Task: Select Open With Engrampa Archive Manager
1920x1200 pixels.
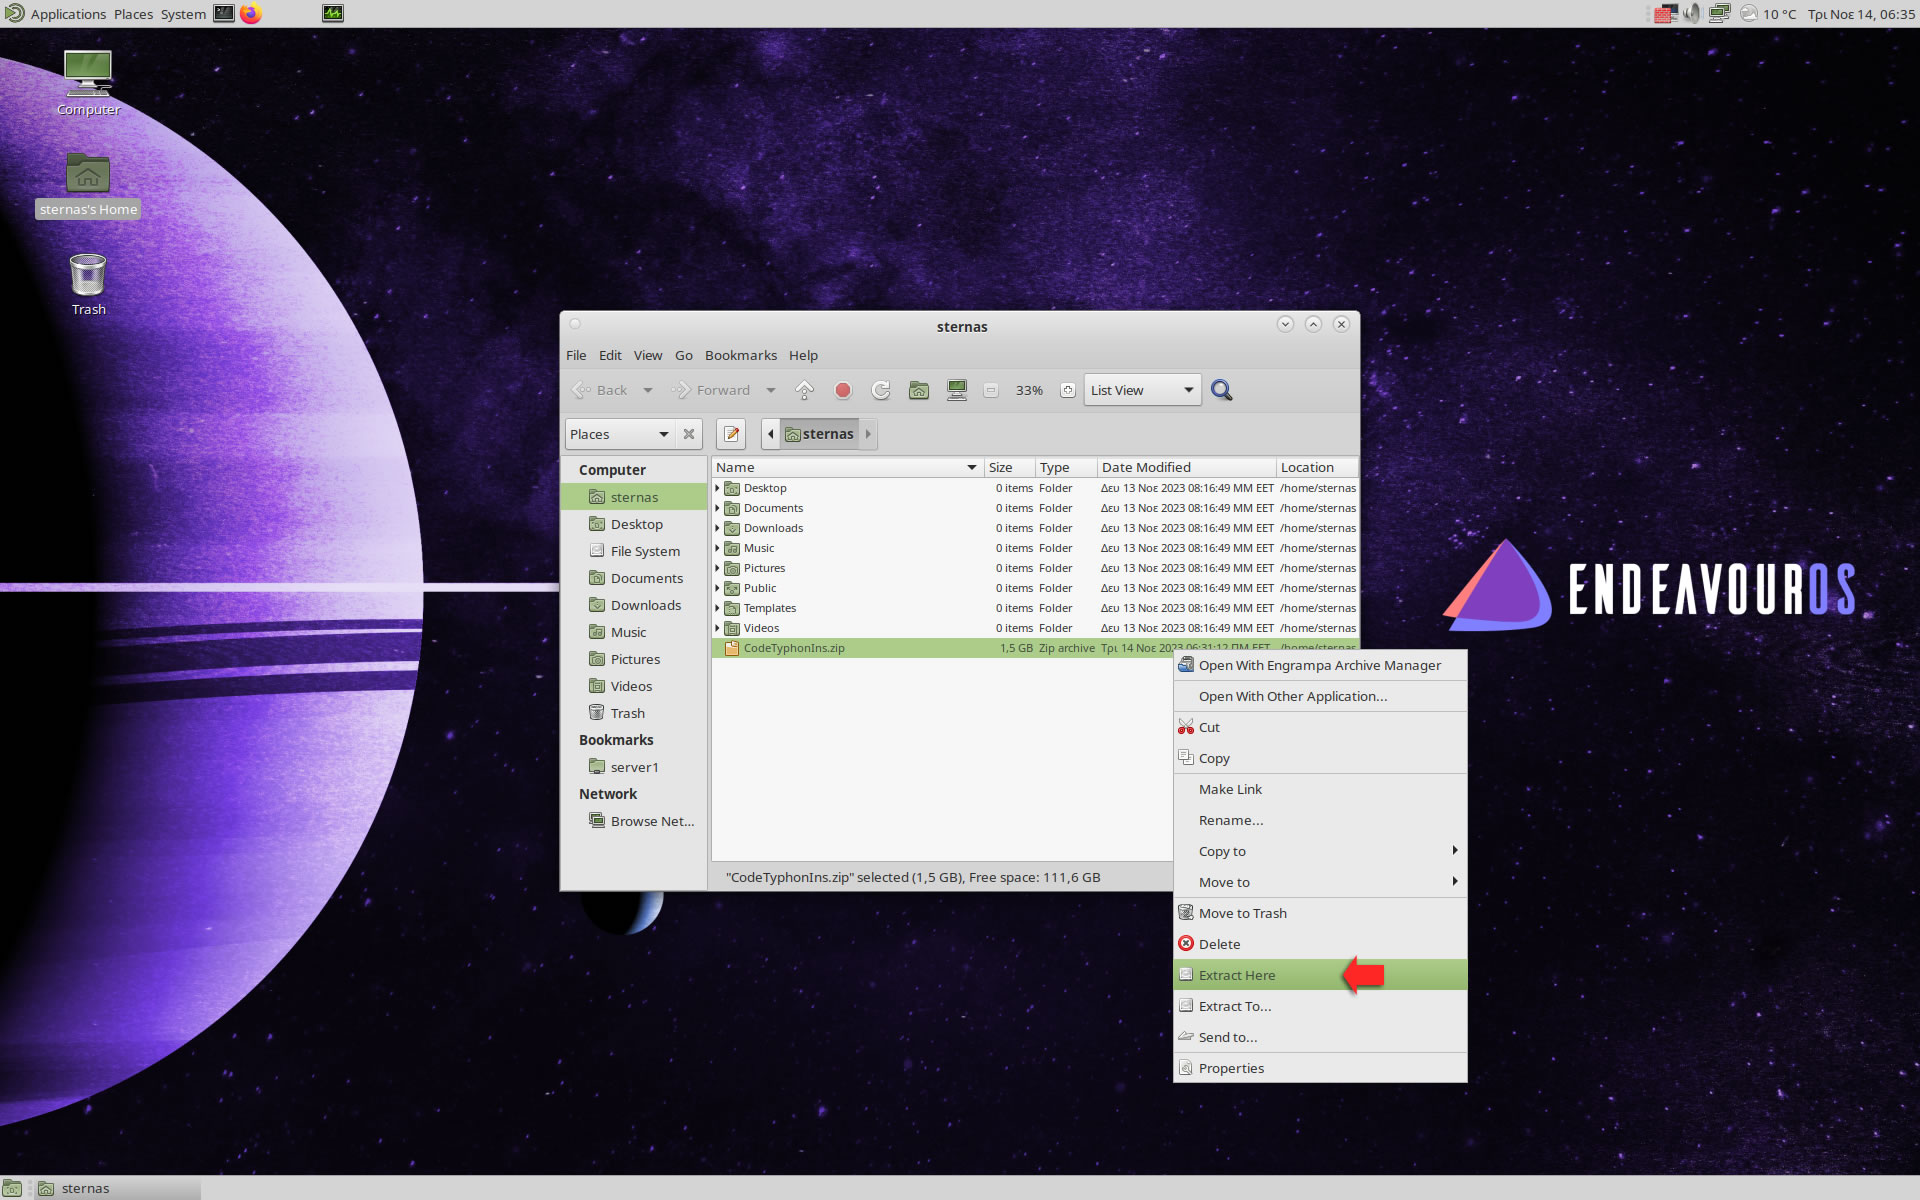Action: pyautogui.click(x=1320, y=665)
